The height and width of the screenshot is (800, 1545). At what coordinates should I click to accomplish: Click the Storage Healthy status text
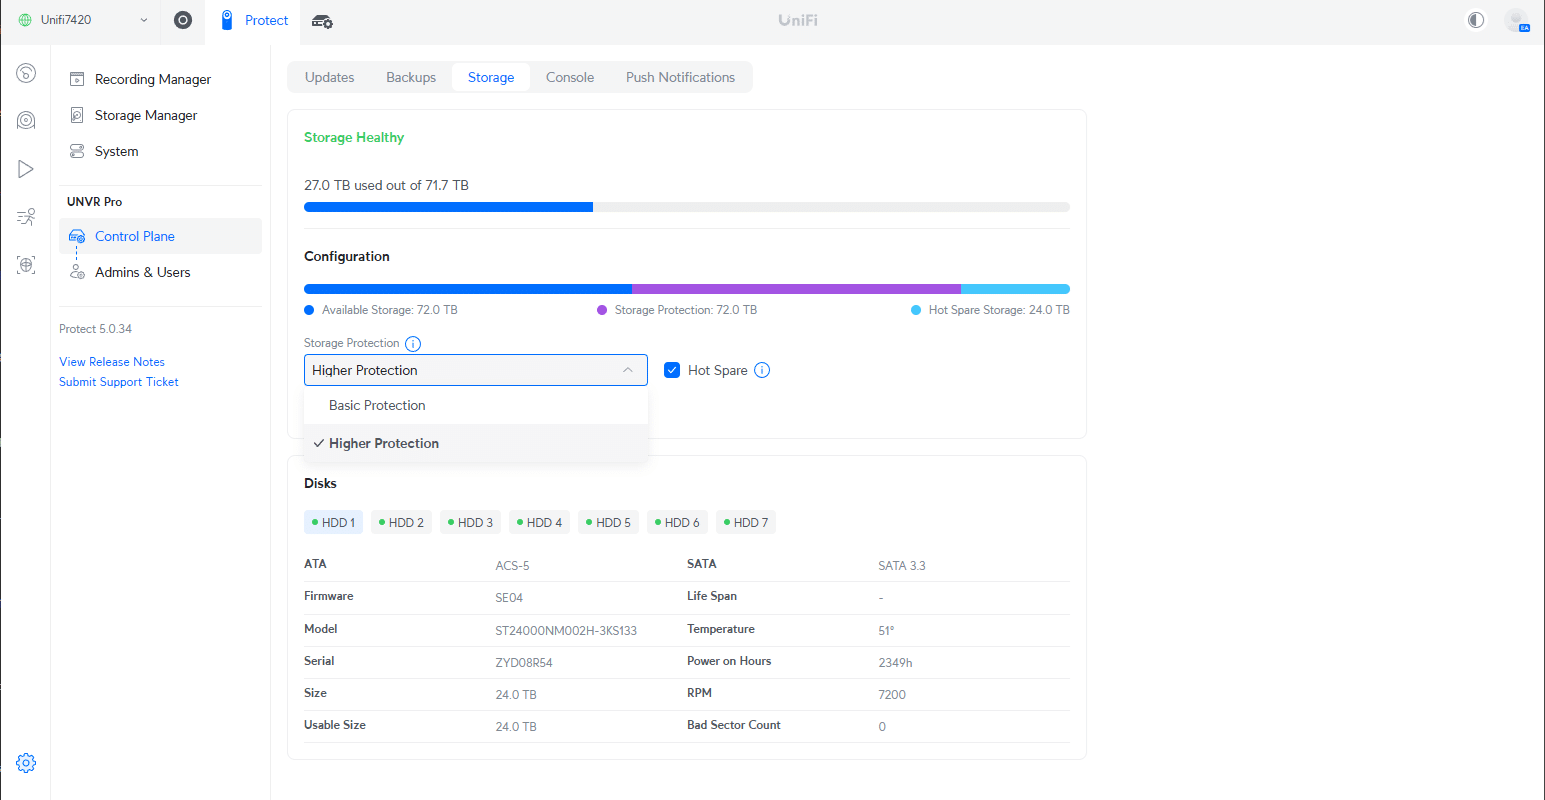[354, 137]
